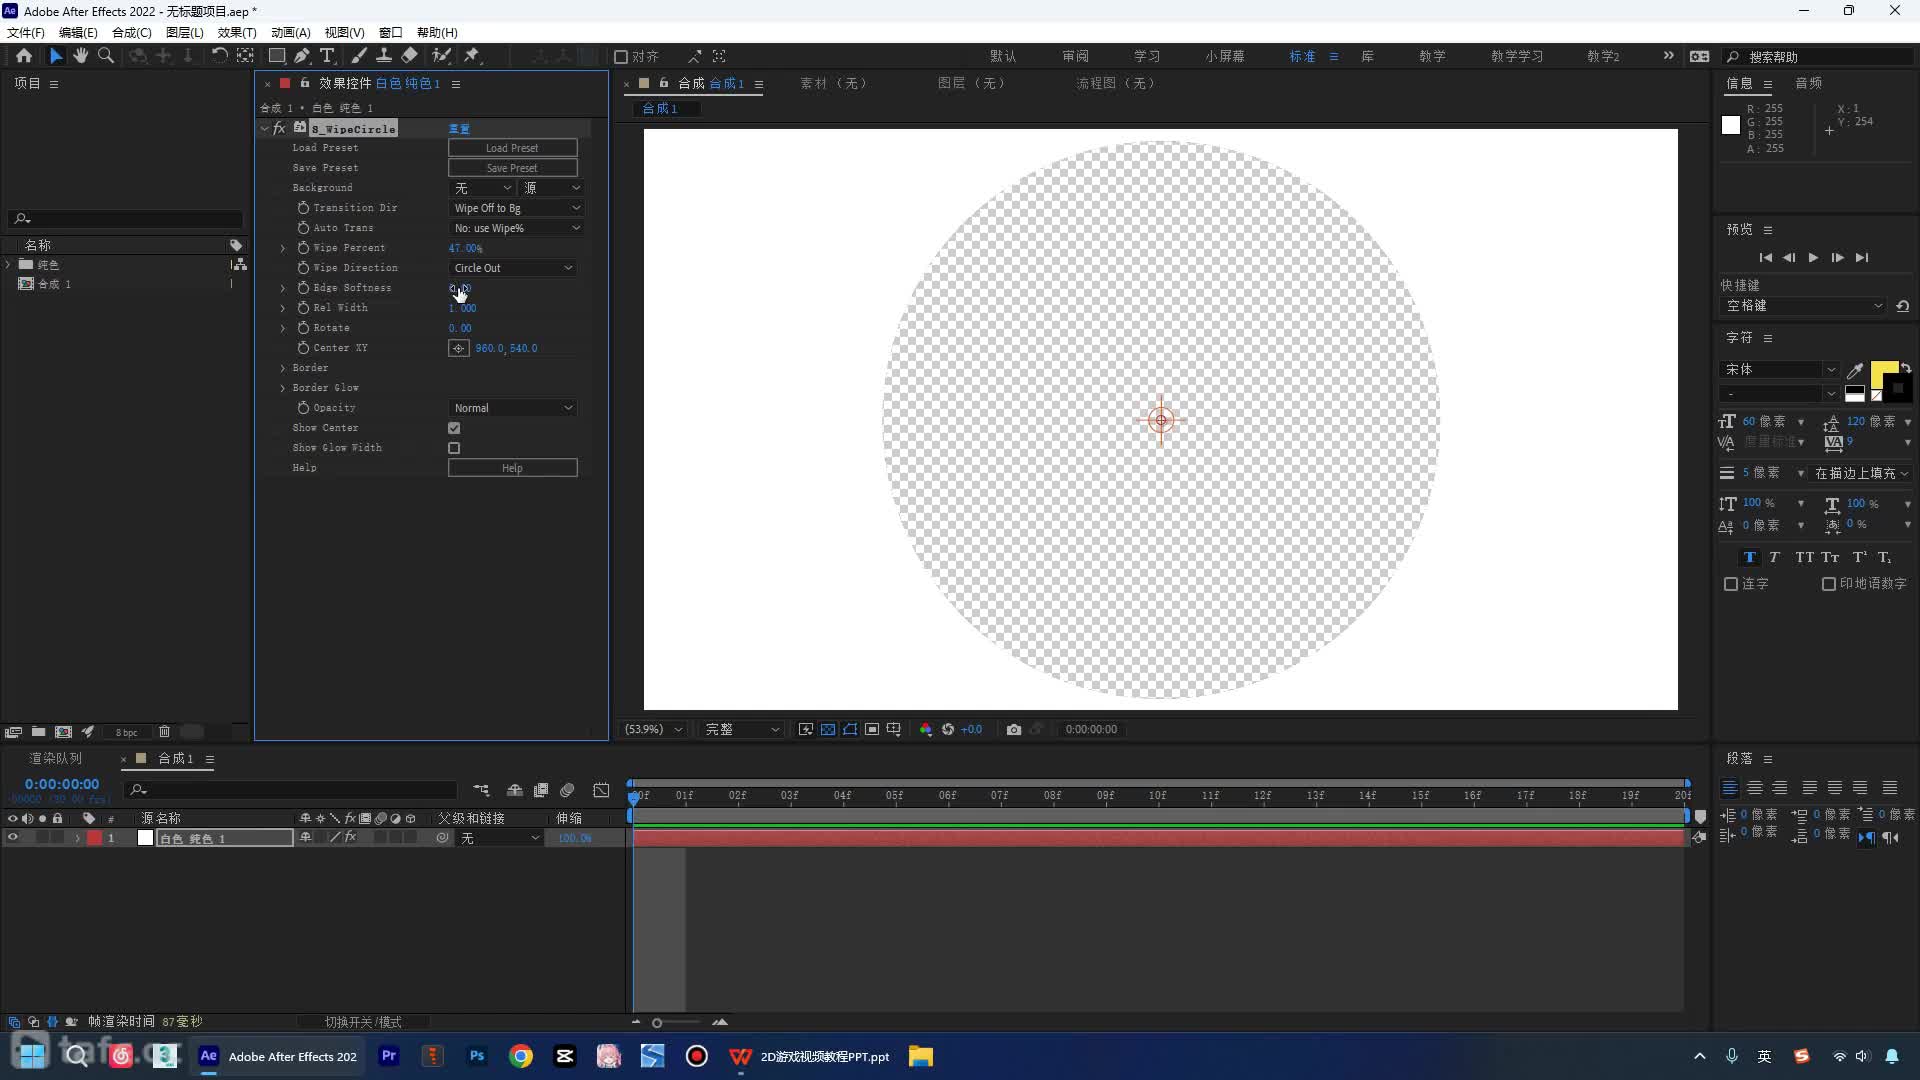Select the Brush tool
Image resolution: width=1920 pixels, height=1080 pixels.
point(359,56)
